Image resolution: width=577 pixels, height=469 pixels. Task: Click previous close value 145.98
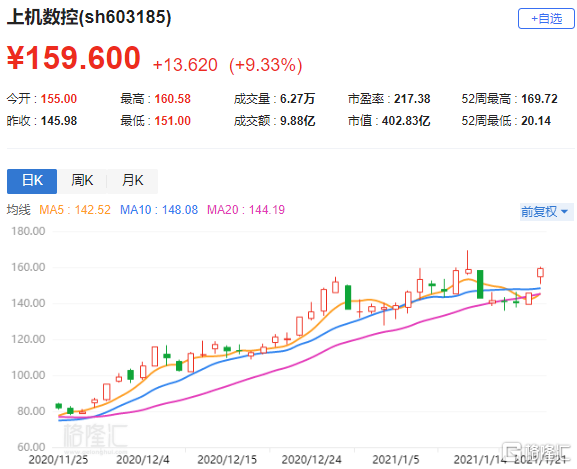(59, 121)
